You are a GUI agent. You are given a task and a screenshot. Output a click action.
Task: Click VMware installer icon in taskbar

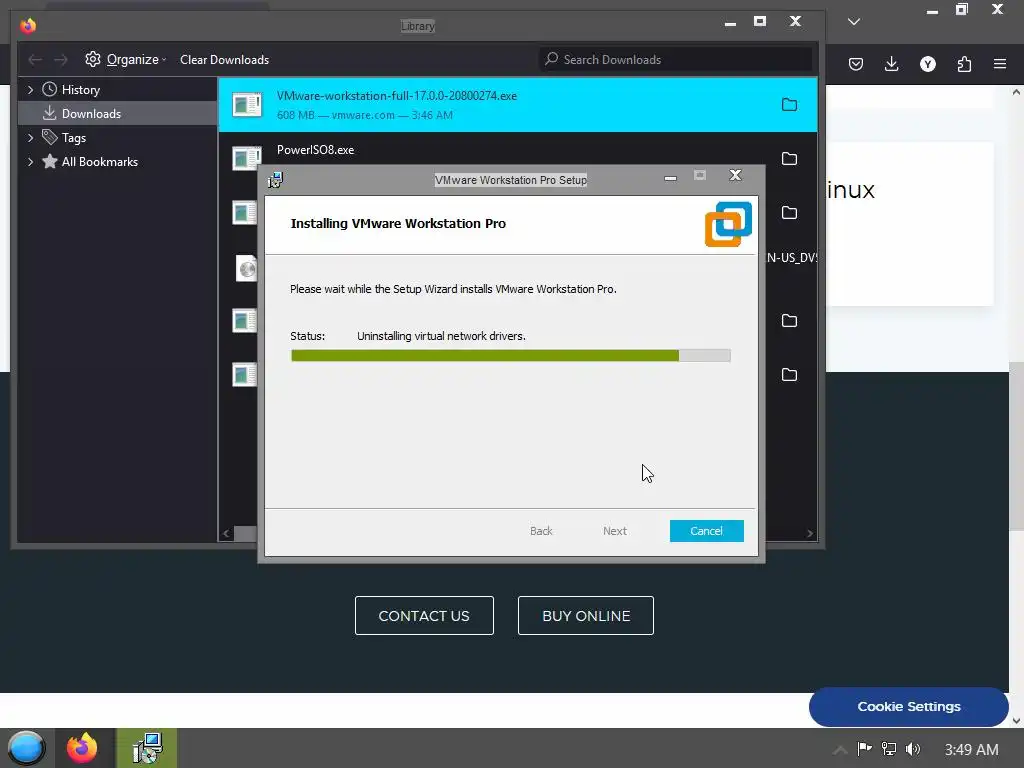coord(147,748)
